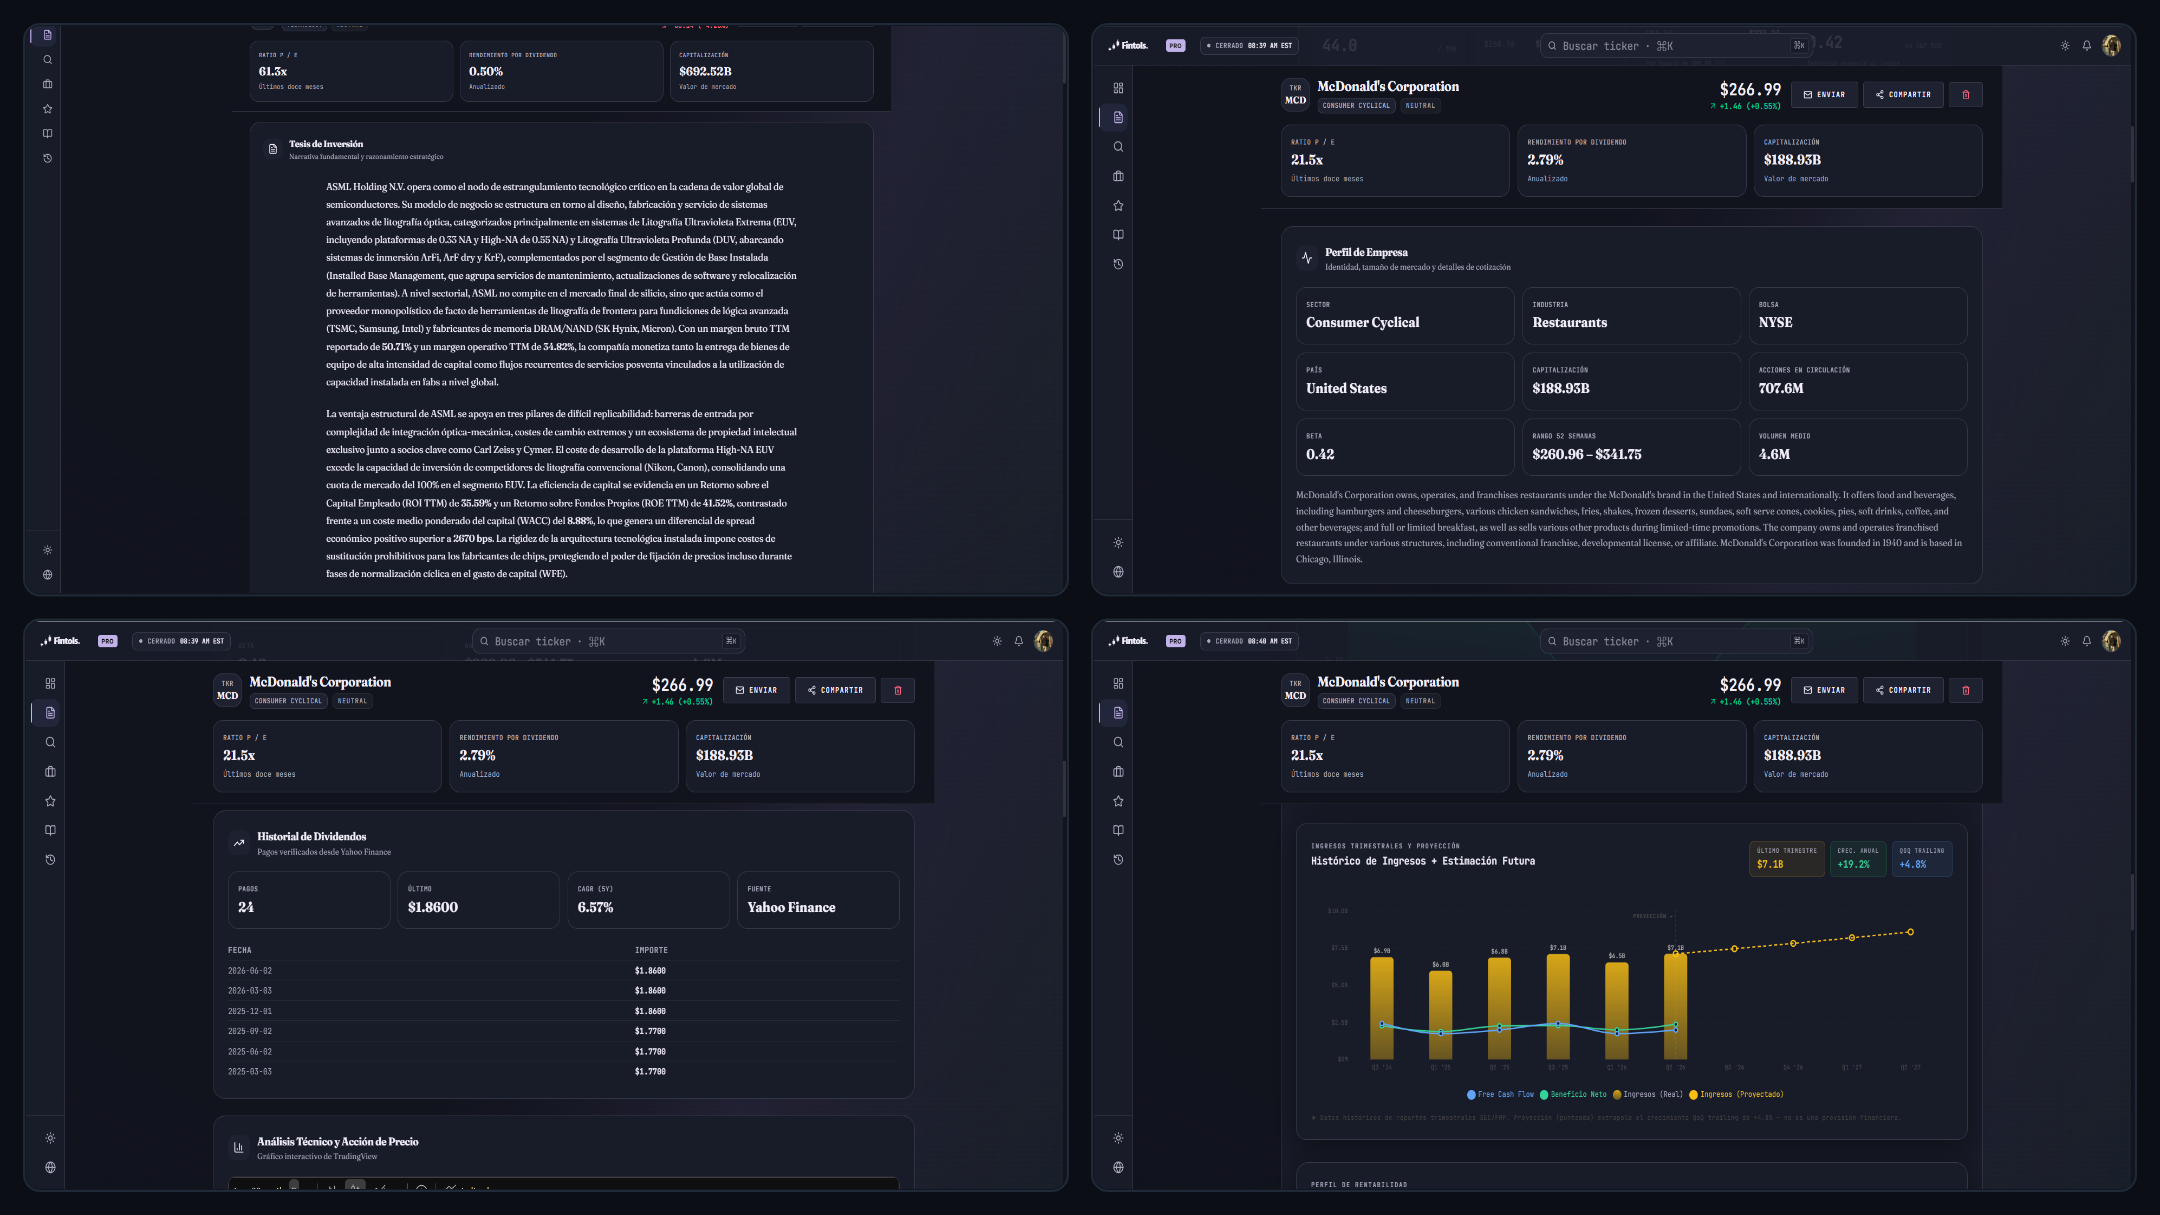The height and width of the screenshot is (1215, 2160).
Task: Toggle Ingresos (Proyectado) legend series
Action: 1736,1095
